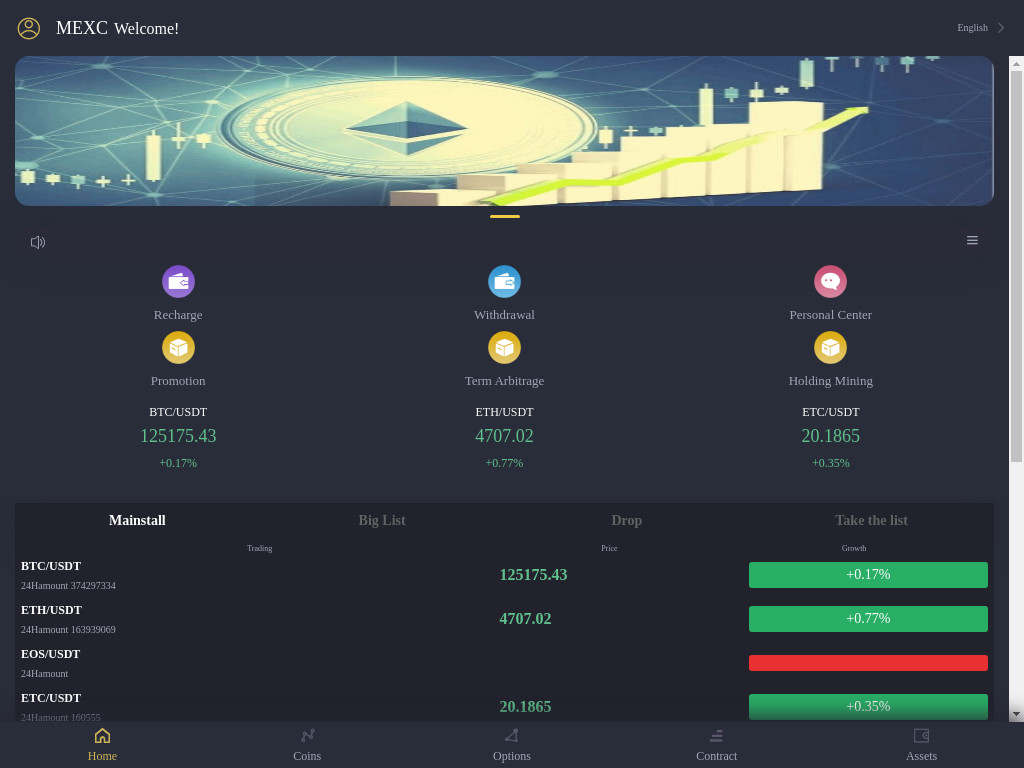Click the page scrollbar down arrow
Image resolution: width=1024 pixels, height=768 pixels.
[x=1016, y=714]
